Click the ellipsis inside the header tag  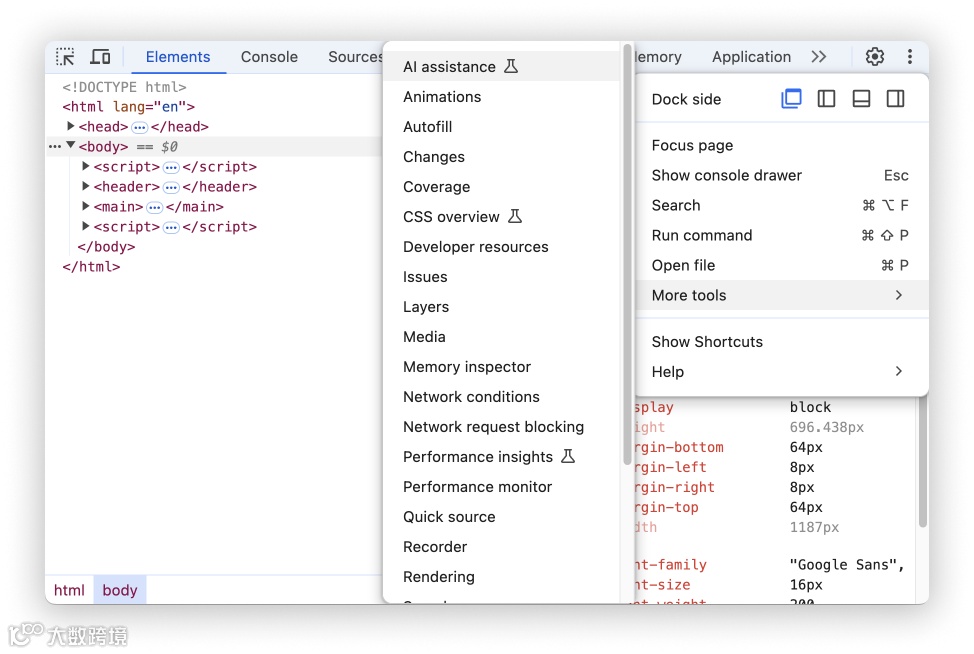(171, 188)
